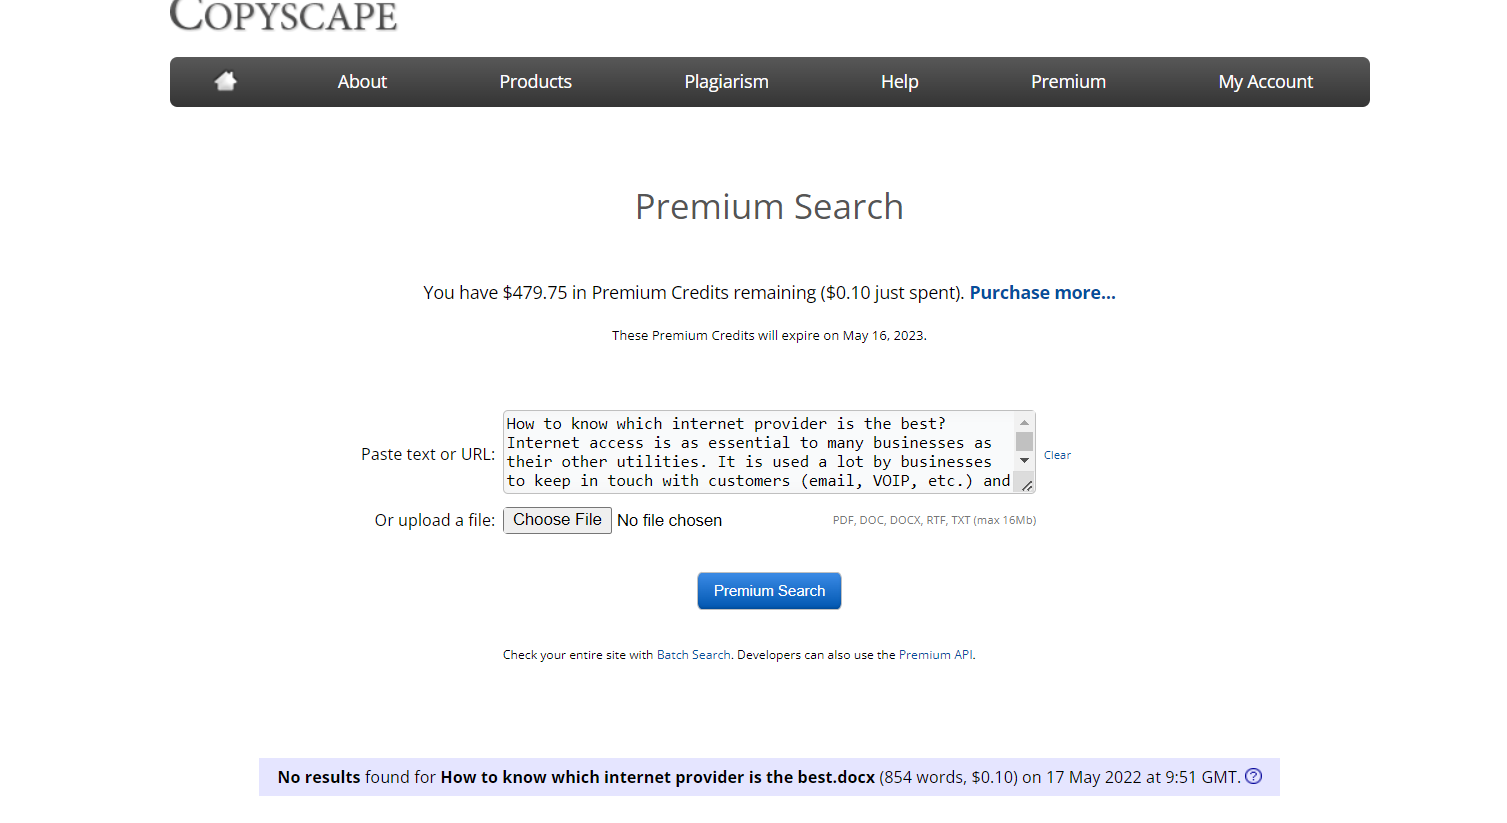Viewport: 1507px width, 823px height.
Task: Open the Batch Search link
Action: (x=693, y=655)
